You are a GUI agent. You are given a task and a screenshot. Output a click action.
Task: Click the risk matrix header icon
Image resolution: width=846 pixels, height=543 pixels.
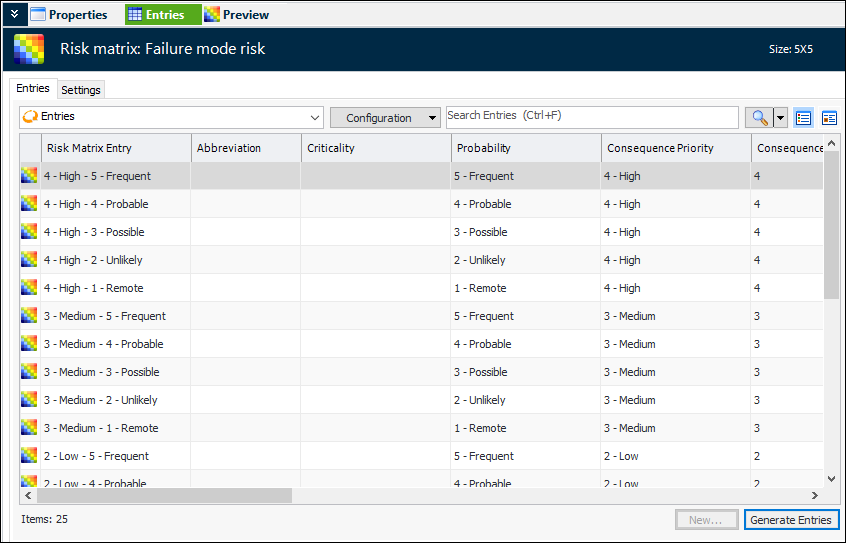(29, 49)
